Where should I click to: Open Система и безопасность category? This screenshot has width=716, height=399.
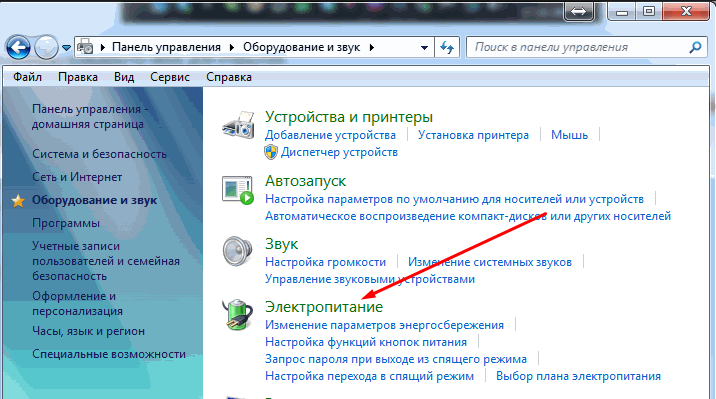tap(99, 154)
